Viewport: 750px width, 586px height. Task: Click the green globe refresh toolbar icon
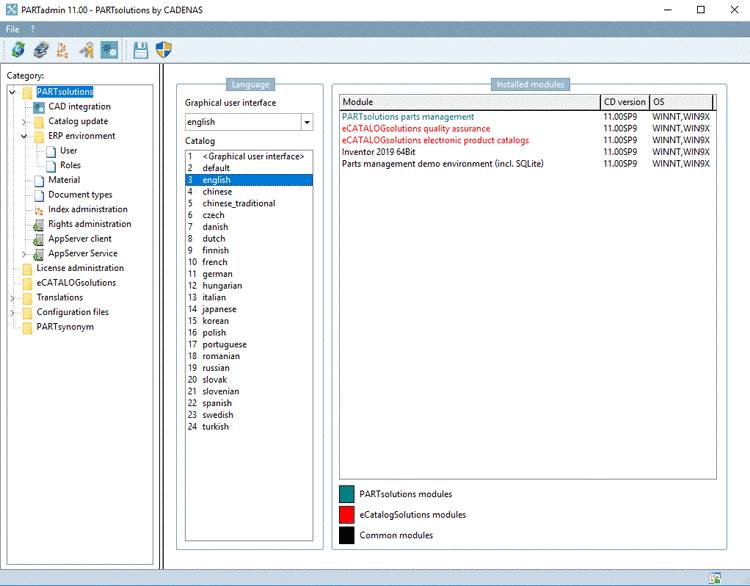click(x=17, y=50)
